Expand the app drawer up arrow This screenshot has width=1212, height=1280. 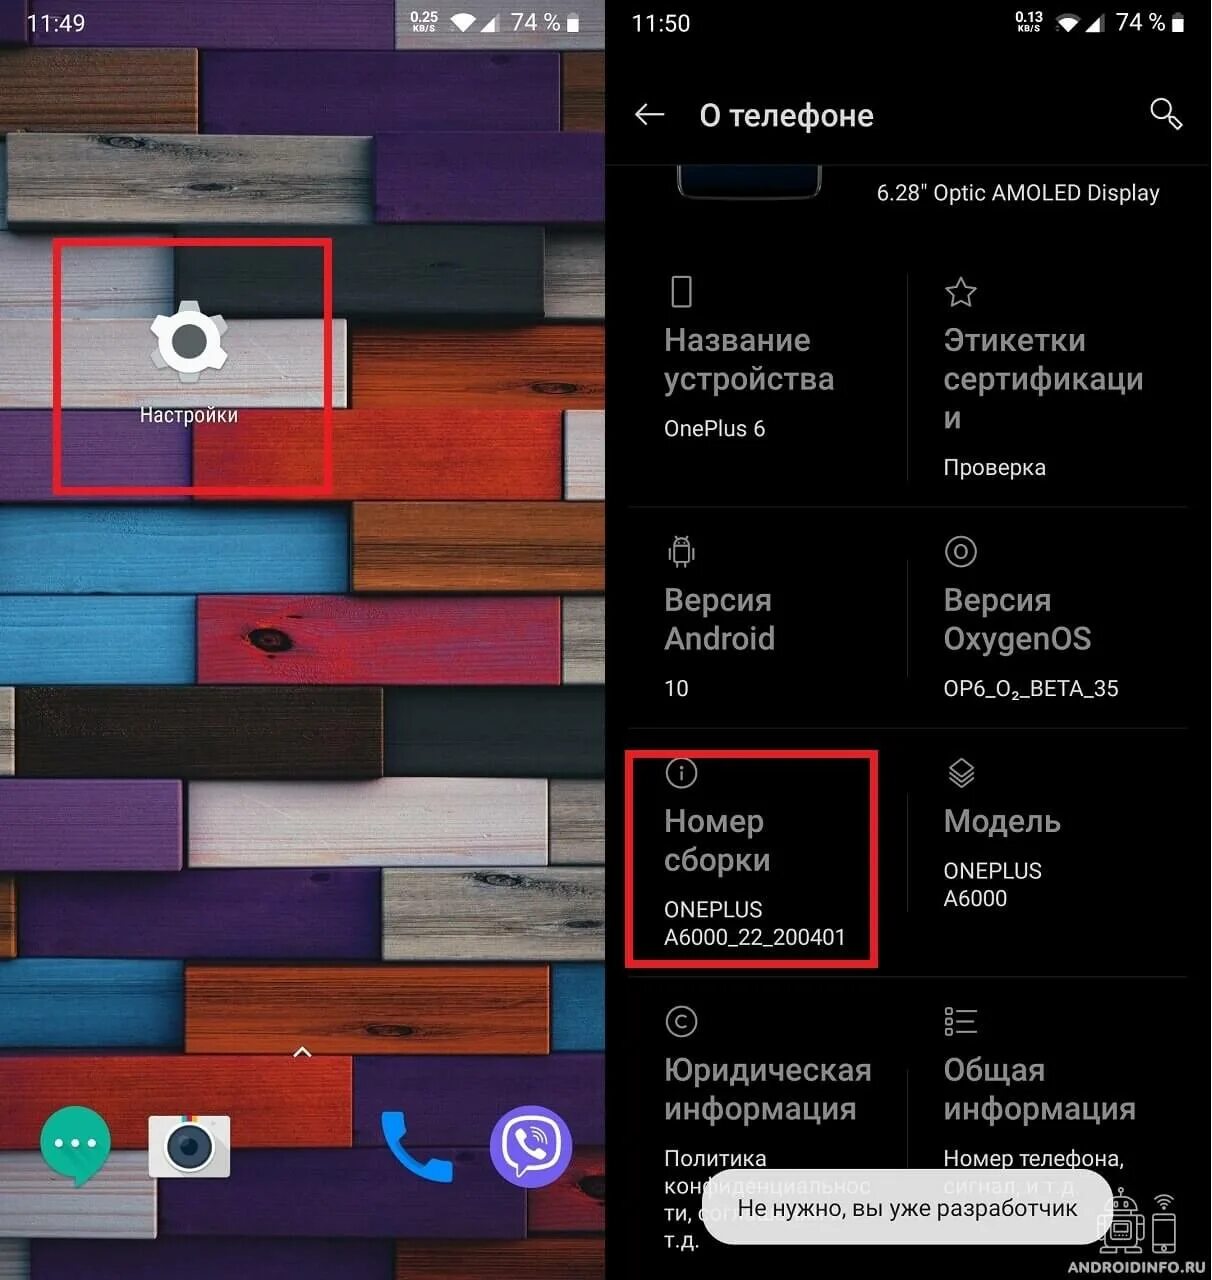coord(302,1052)
